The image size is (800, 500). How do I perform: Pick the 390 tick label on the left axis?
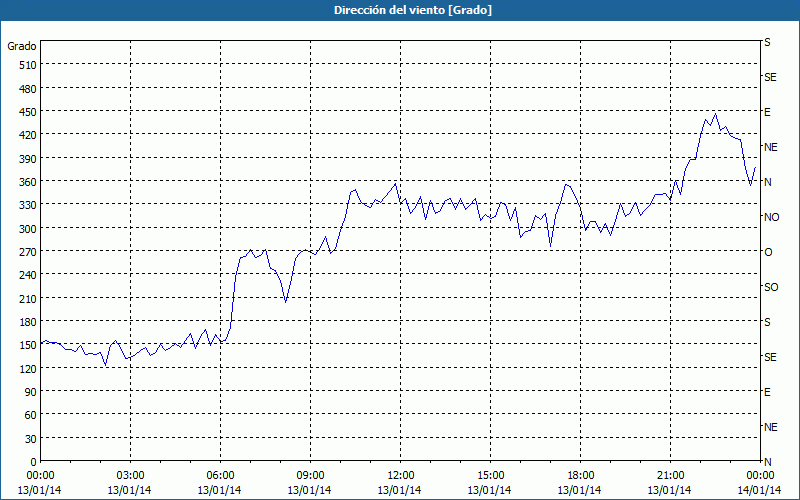click(28, 159)
